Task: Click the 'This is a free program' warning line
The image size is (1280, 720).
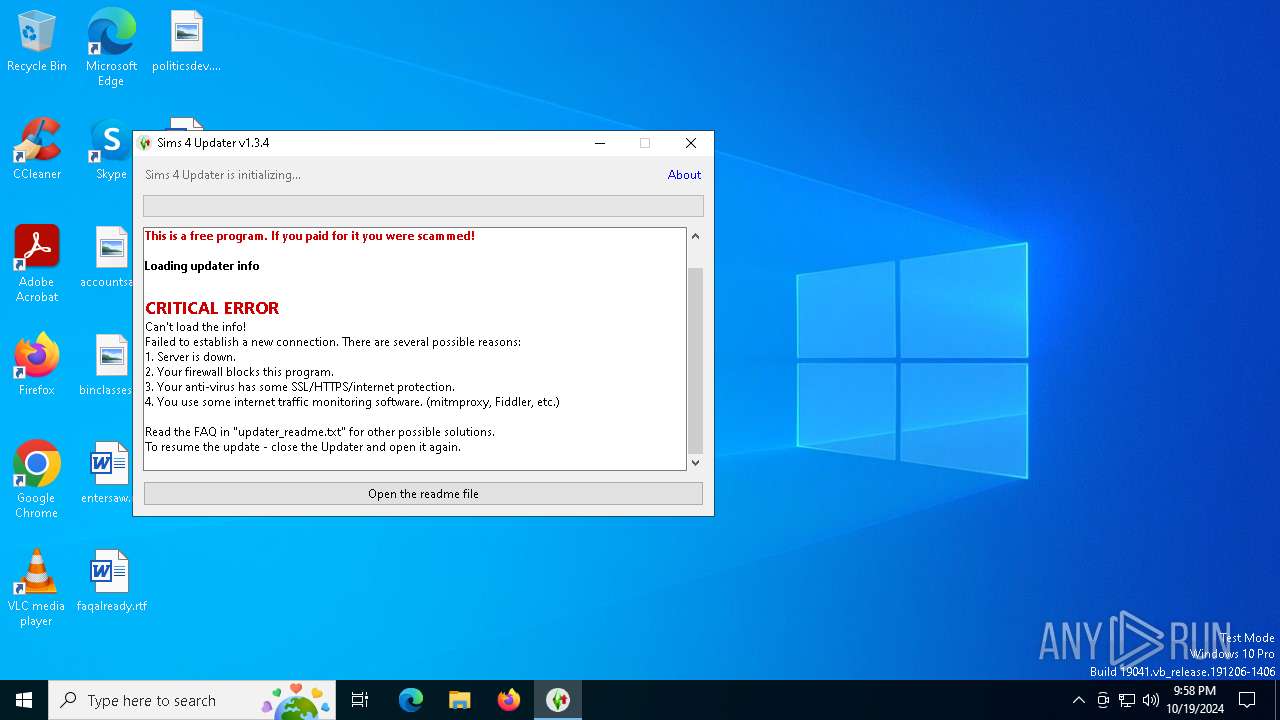Action: 310,236
